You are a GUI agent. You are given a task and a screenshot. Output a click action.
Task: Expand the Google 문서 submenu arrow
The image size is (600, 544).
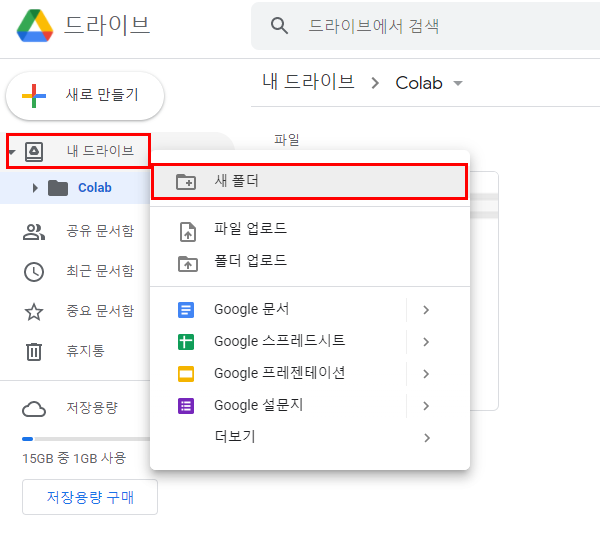426,310
